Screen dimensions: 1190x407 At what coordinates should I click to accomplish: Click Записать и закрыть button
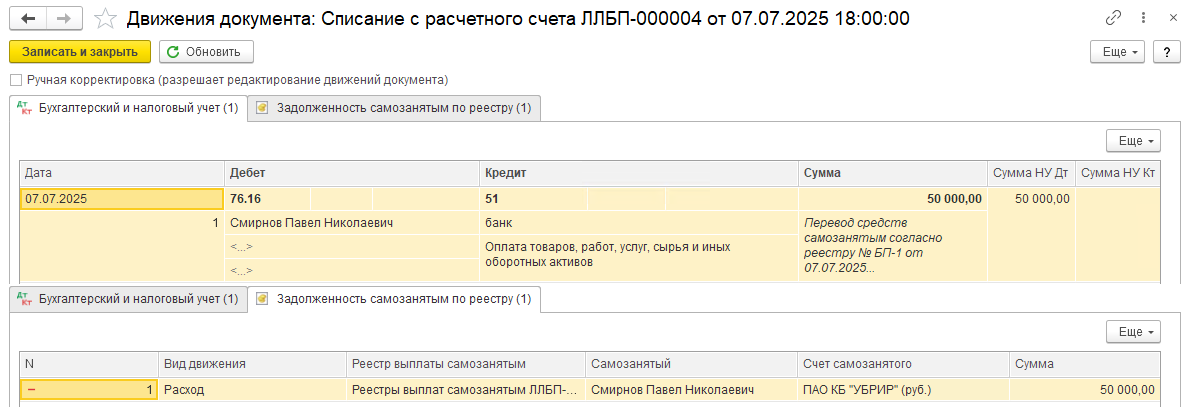[x=80, y=52]
